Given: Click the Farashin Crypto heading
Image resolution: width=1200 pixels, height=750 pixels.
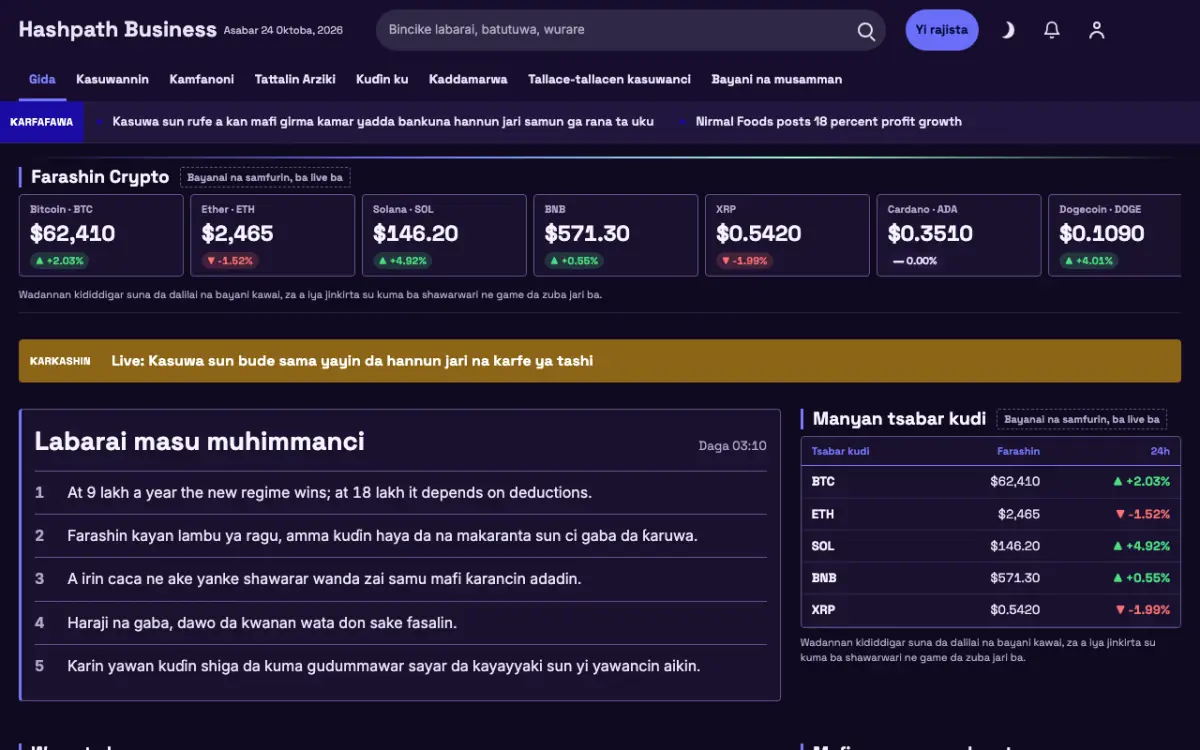Looking at the screenshot, I should tap(100, 177).
